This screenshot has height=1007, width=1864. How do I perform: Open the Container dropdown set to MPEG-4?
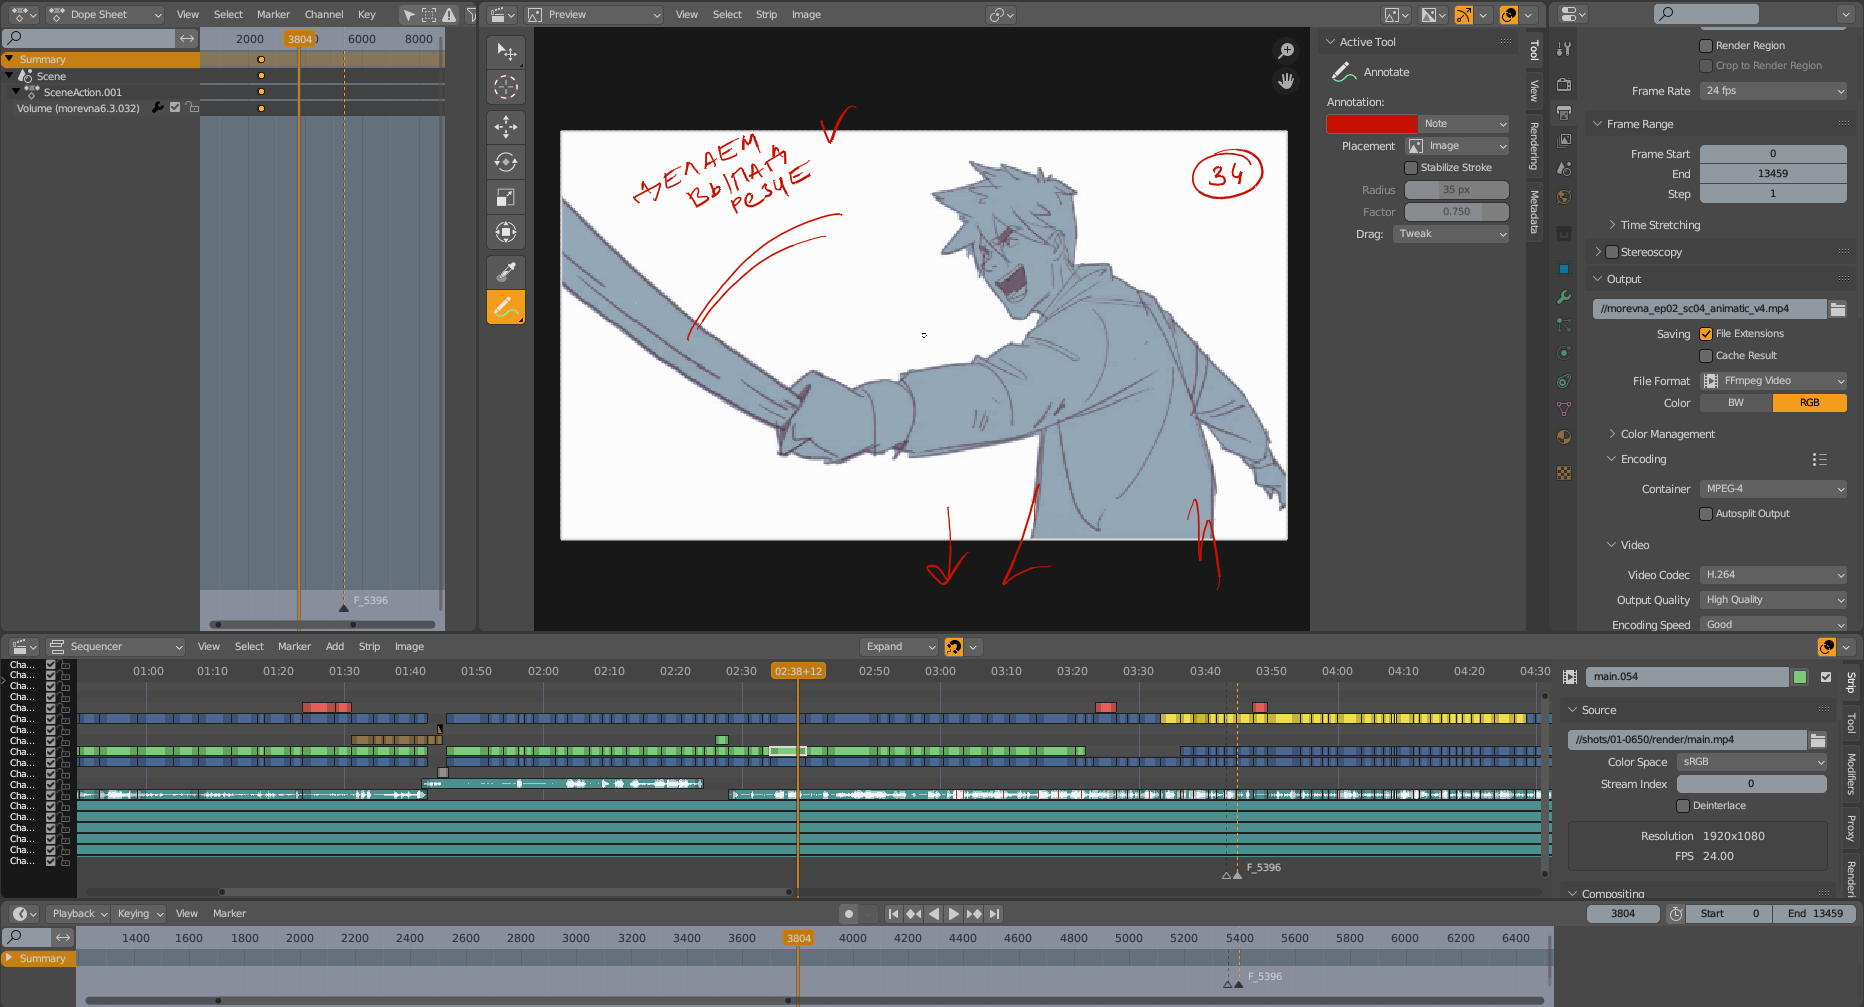1772,488
